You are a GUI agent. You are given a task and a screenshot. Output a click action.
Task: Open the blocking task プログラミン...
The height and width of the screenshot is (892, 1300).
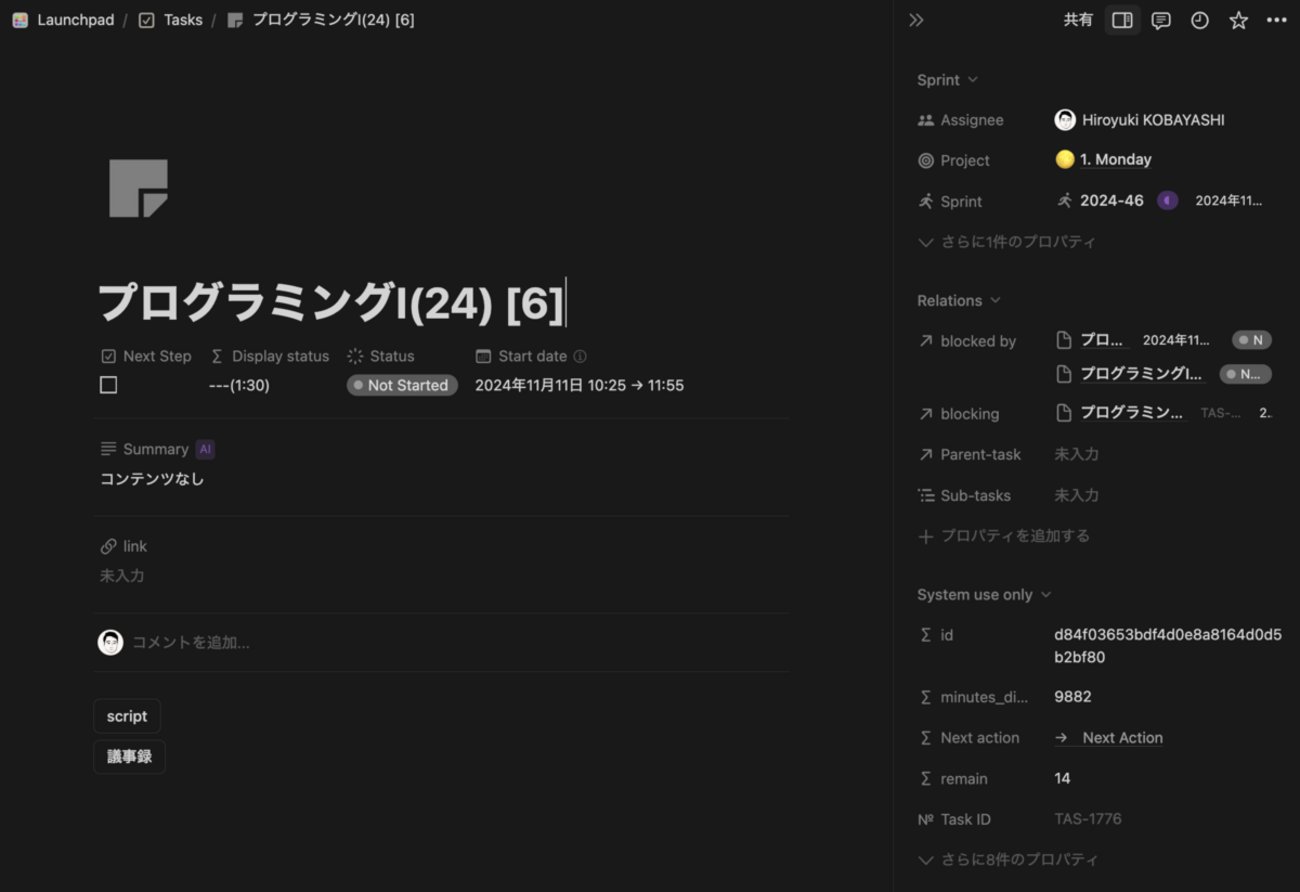[x=1131, y=412]
